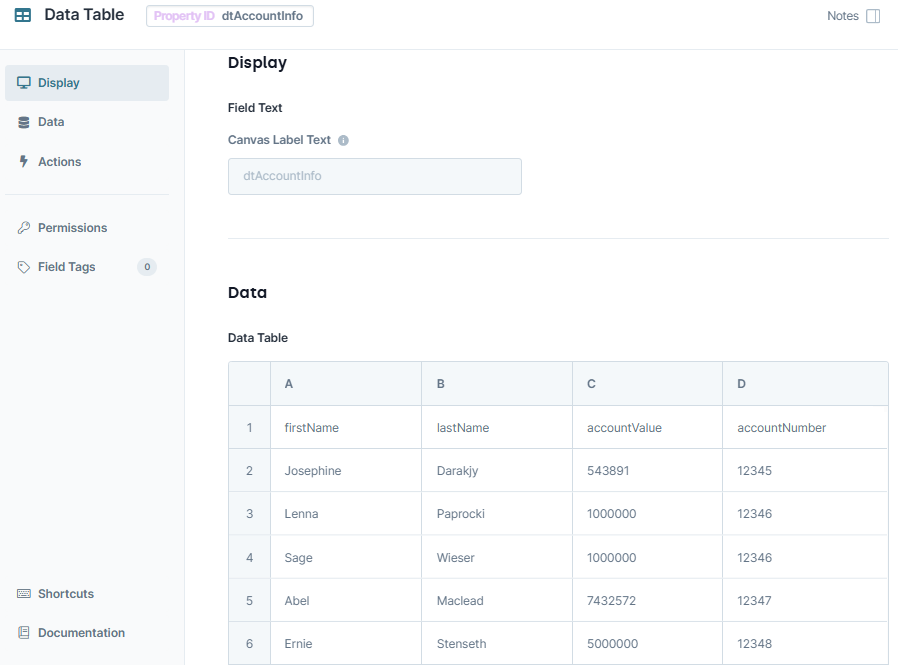Click inside the Canvas Label Text input

click(374, 176)
